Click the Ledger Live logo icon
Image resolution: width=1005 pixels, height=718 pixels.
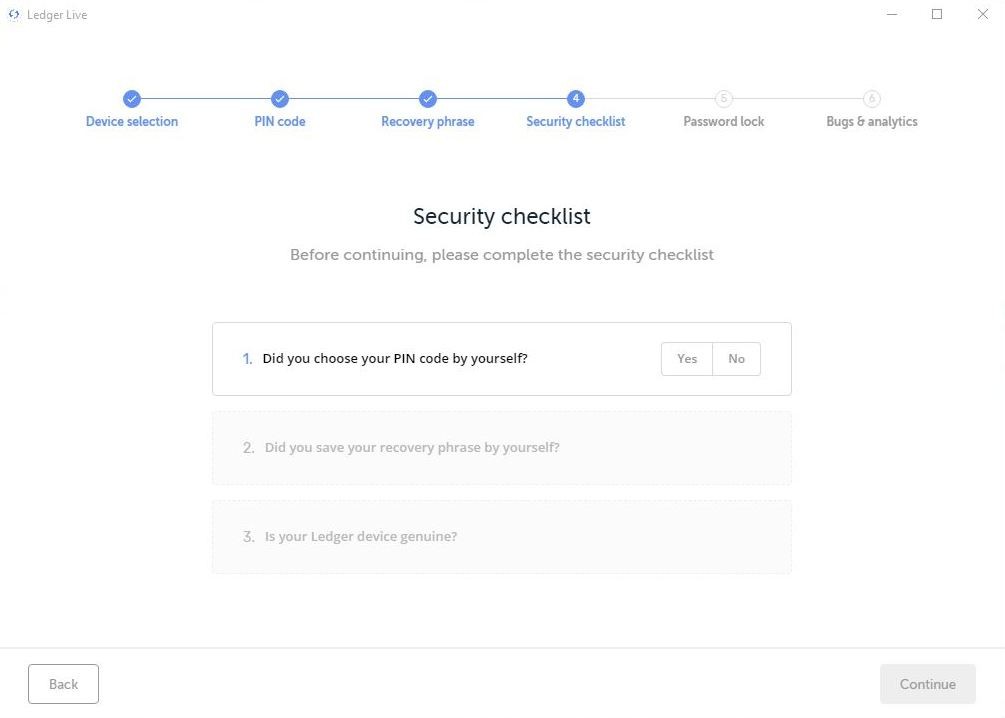click(14, 15)
